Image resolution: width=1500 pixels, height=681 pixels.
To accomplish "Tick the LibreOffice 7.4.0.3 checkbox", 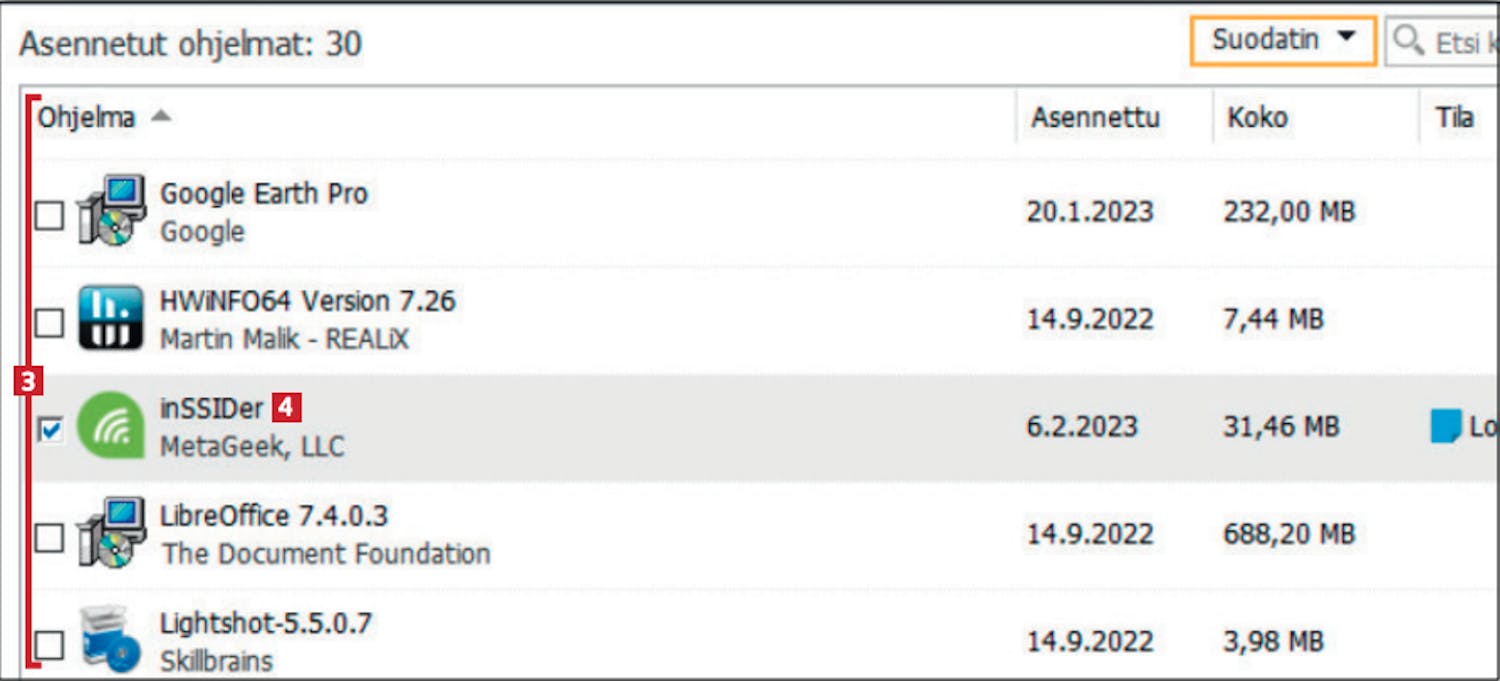I will [x=49, y=538].
